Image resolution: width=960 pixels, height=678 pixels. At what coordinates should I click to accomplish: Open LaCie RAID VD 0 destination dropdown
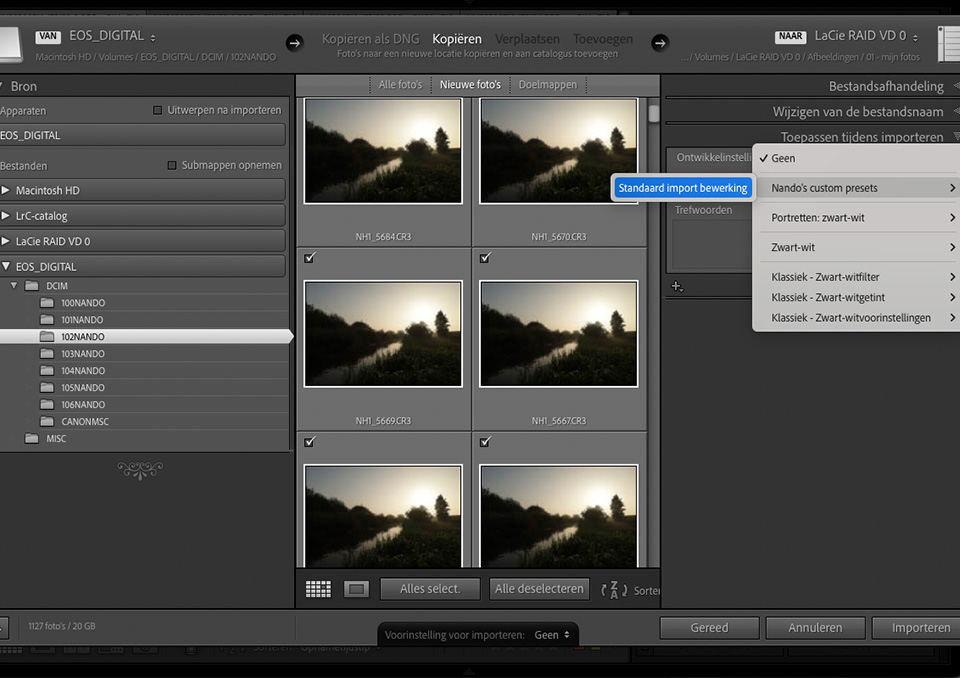coord(866,36)
